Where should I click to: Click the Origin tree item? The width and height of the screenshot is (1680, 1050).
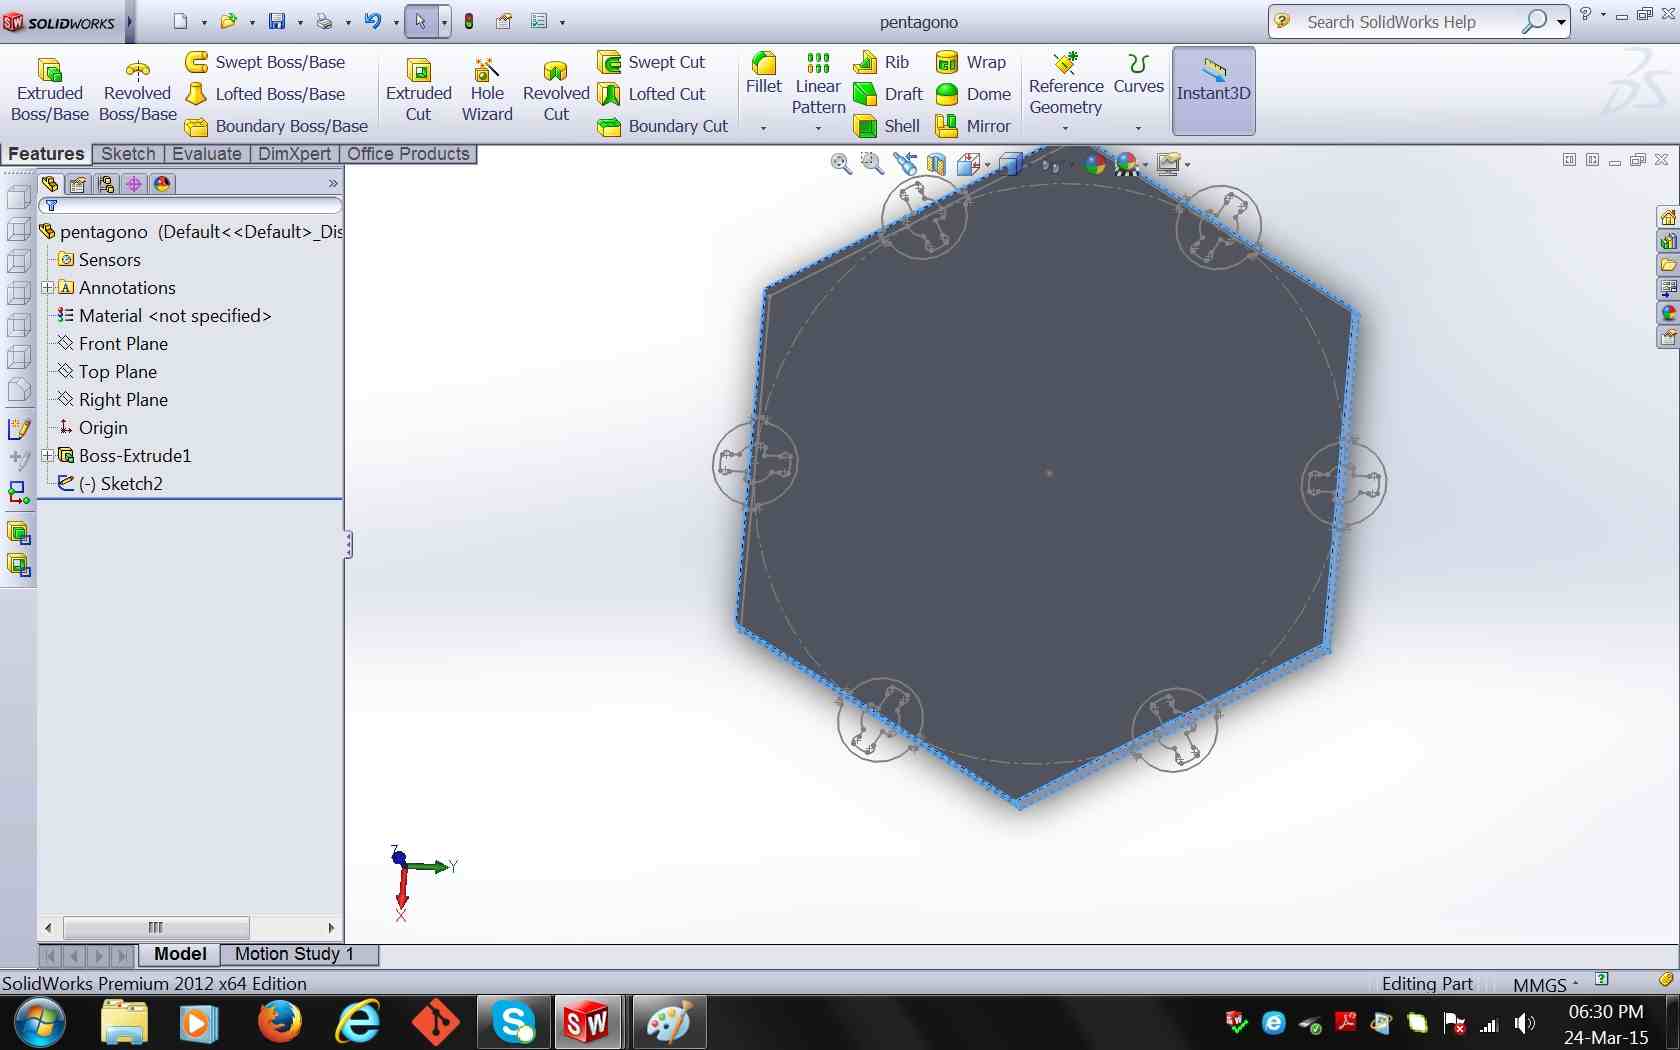coord(103,428)
